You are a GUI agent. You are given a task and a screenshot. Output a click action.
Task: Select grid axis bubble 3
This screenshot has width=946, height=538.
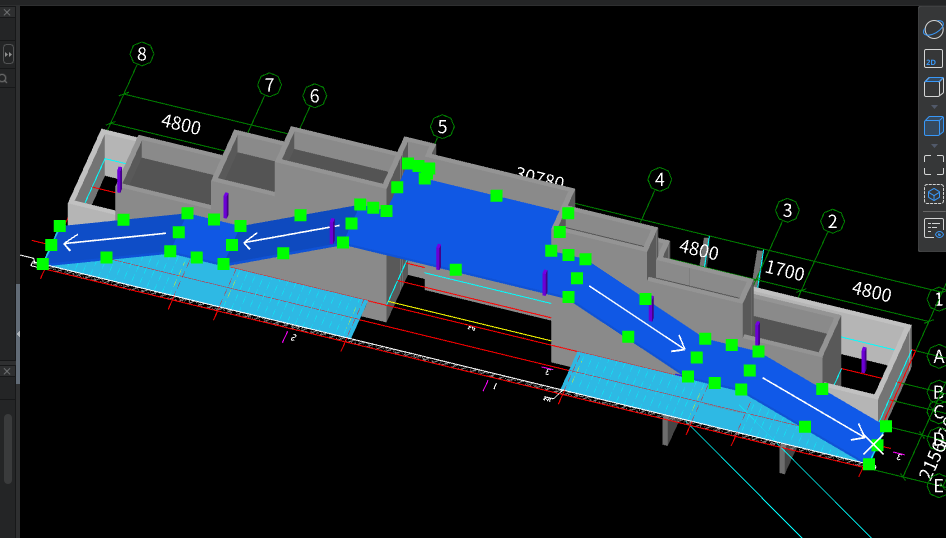click(x=787, y=210)
